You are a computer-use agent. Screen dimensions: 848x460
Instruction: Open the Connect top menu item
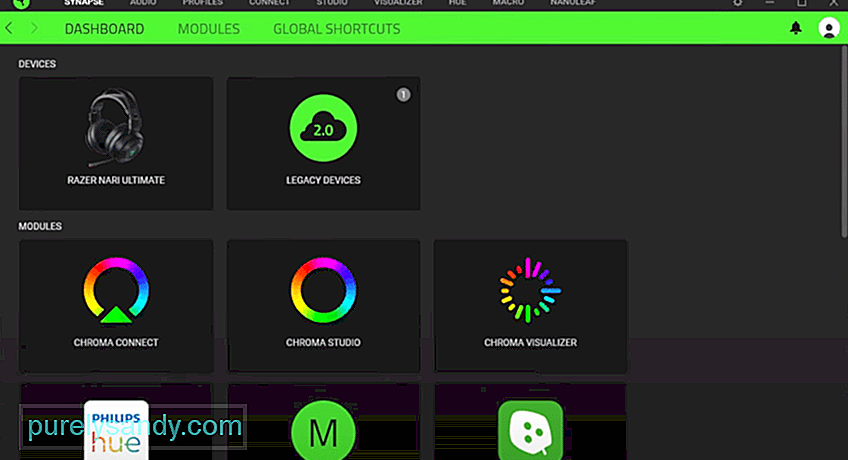coord(269,3)
